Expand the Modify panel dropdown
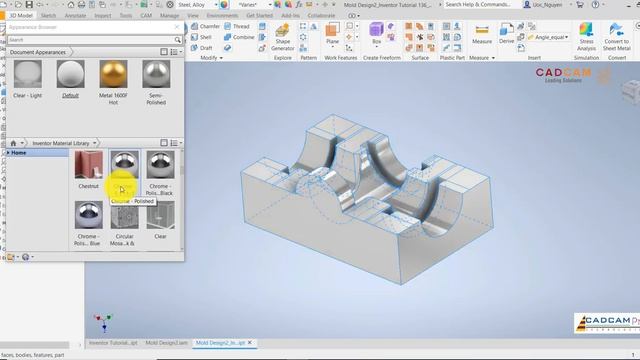The height and width of the screenshot is (360, 640). coord(221,58)
